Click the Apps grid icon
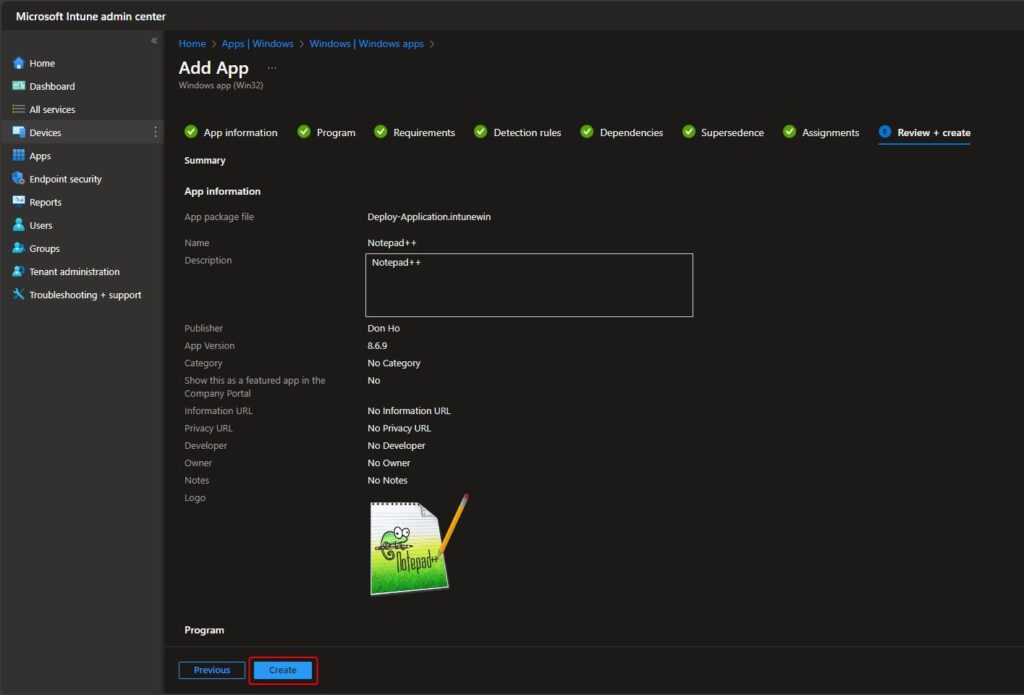Image resolution: width=1024 pixels, height=695 pixels. click(x=18, y=155)
